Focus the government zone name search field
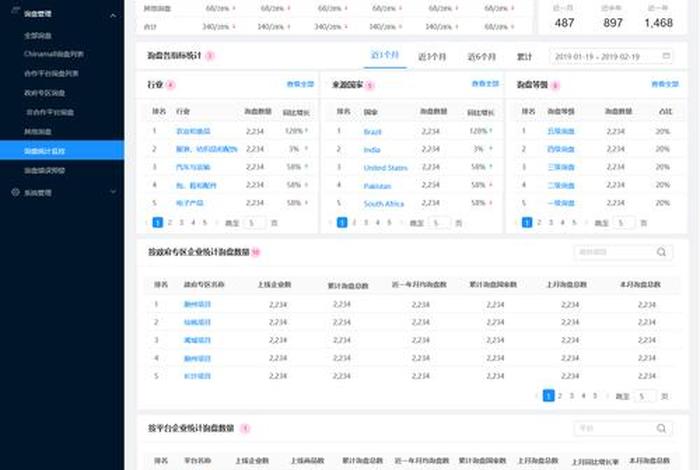Screen dimensions: 700x470 (623, 252)
